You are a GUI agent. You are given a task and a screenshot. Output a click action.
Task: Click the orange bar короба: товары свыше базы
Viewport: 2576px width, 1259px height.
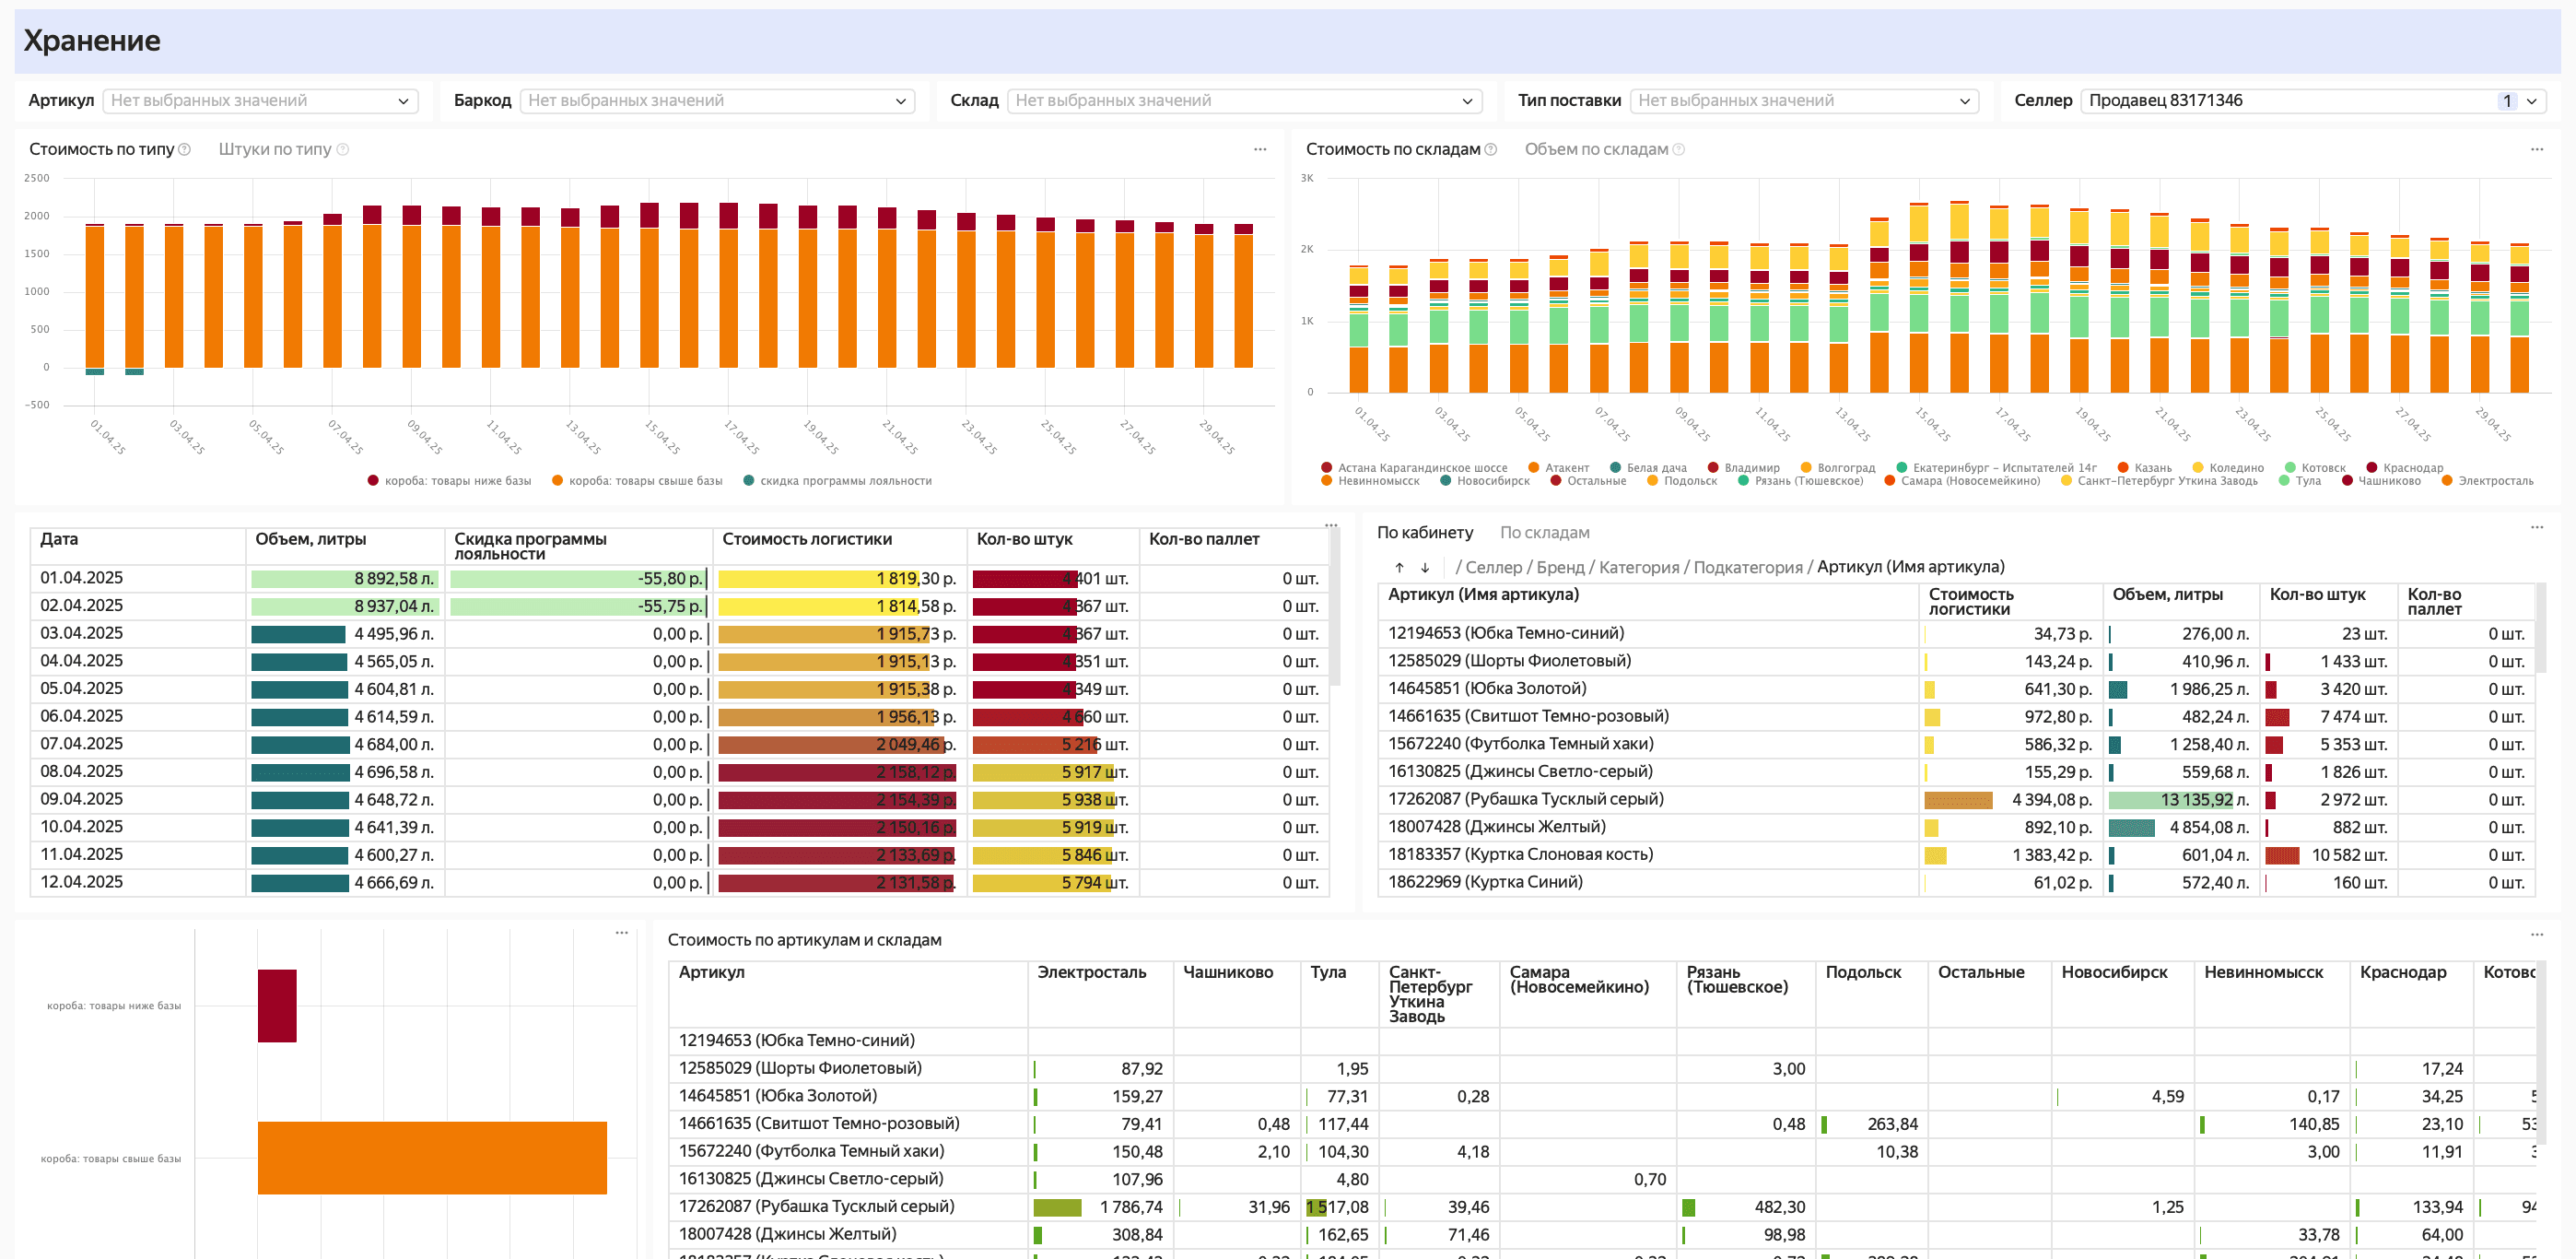[432, 1158]
